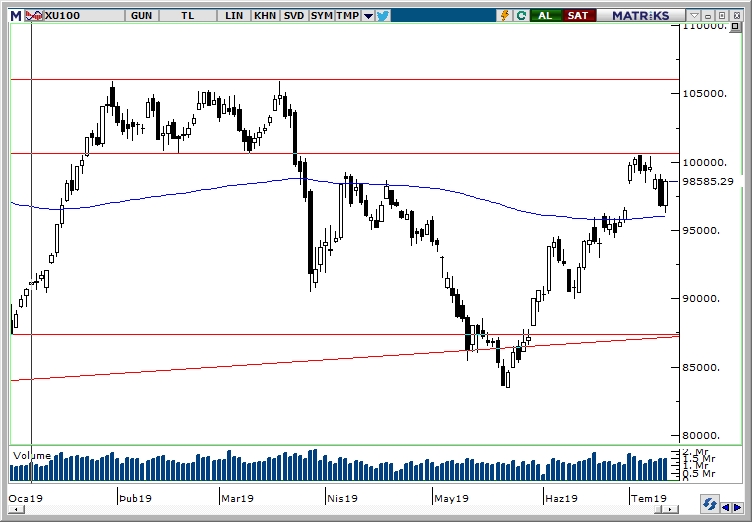Click the Þub19 date axis label
The width and height of the screenshot is (752, 522).
coord(135,498)
